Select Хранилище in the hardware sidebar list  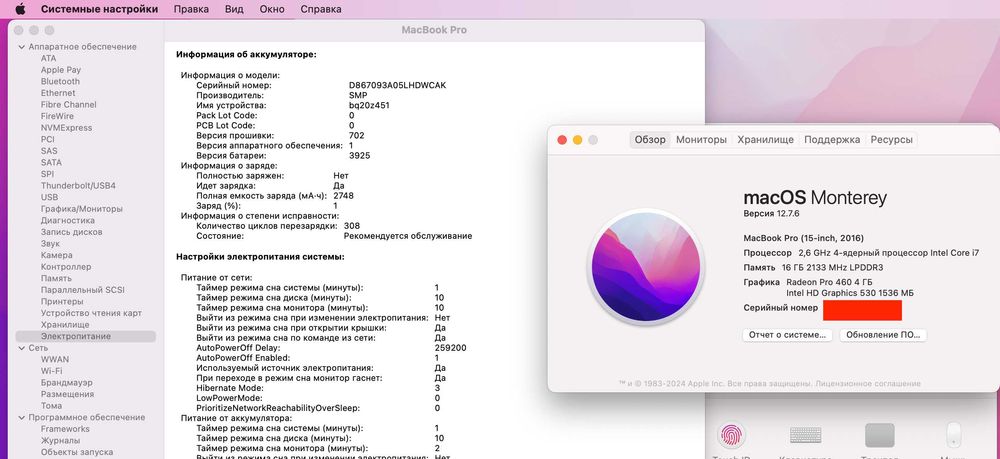click(65, 324)
